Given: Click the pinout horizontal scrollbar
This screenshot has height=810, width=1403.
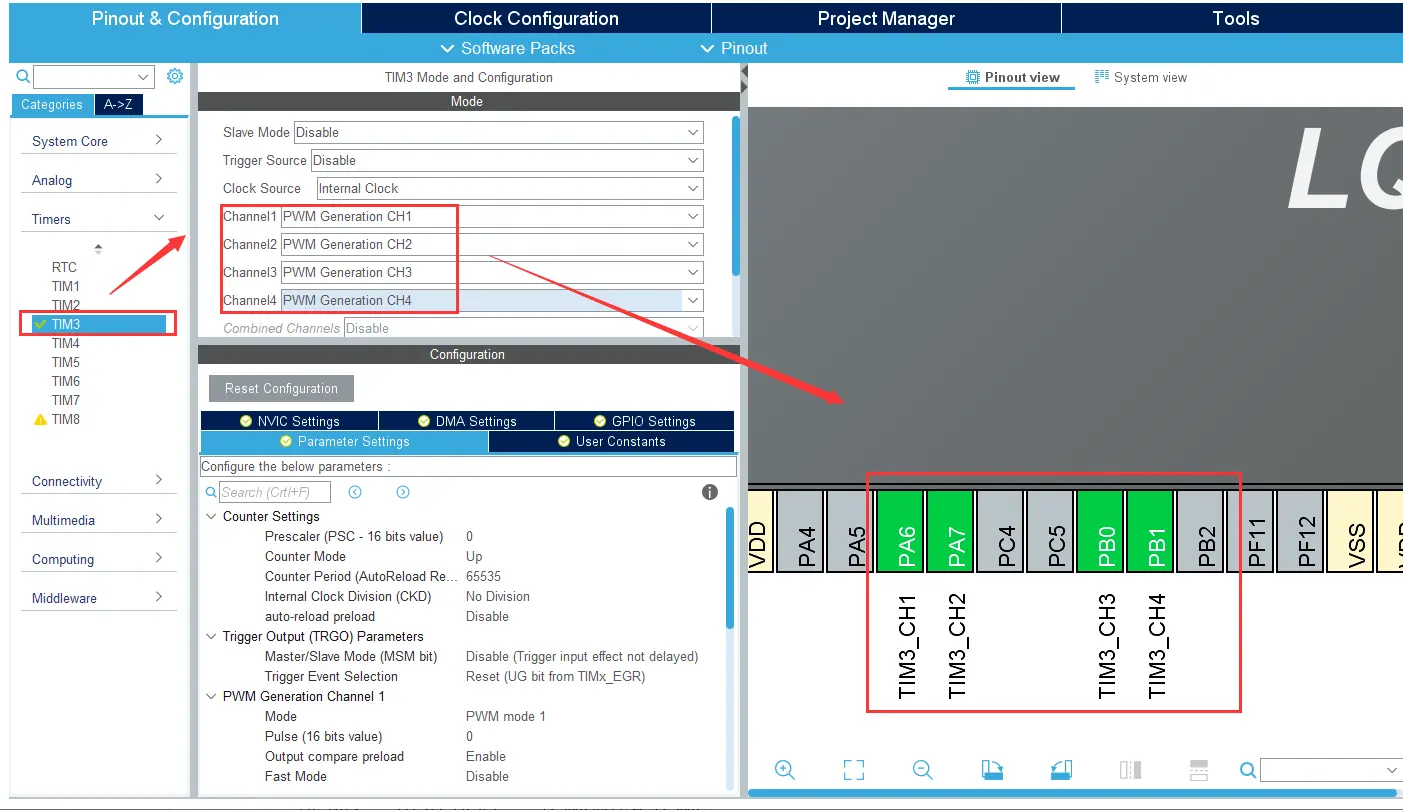Looking at the screenshot, I should point(1075,793).
